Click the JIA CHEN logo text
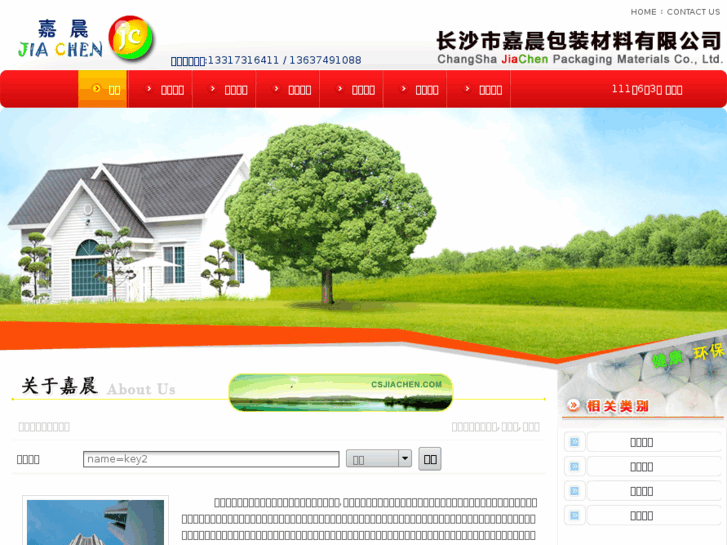This screenshot has width=727, height=545. 60,49
